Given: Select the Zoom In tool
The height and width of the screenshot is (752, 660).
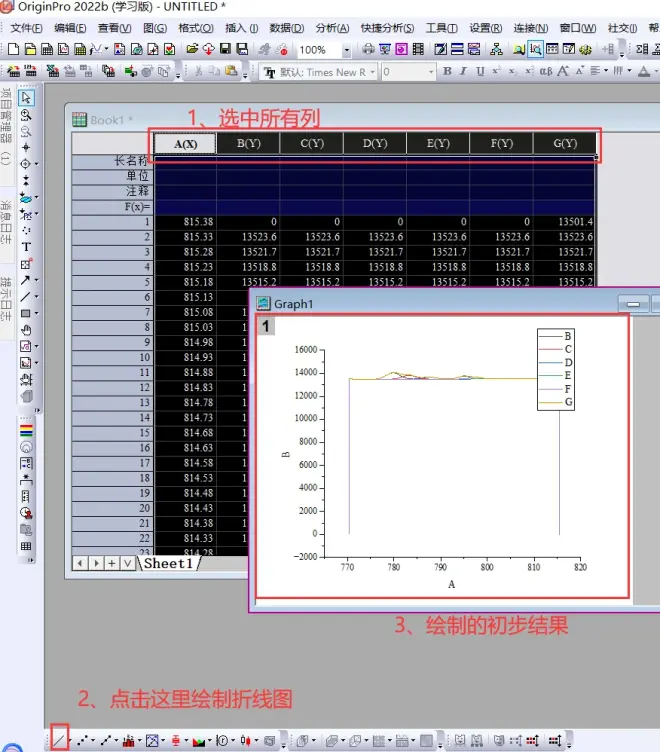Looking at the screenshot, I should [x=26, y=114].
